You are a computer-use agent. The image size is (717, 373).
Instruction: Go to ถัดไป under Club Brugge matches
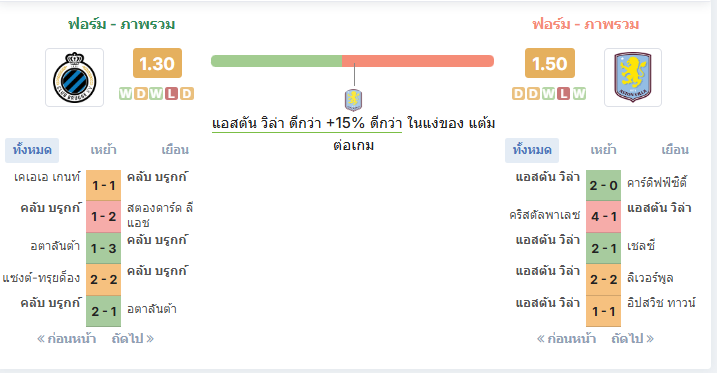pyautogui.click(x=133, y=339)
